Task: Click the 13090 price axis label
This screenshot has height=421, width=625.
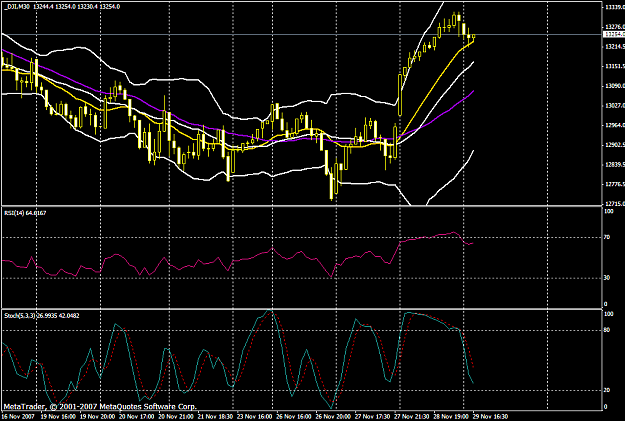Action: click(614, 86)
